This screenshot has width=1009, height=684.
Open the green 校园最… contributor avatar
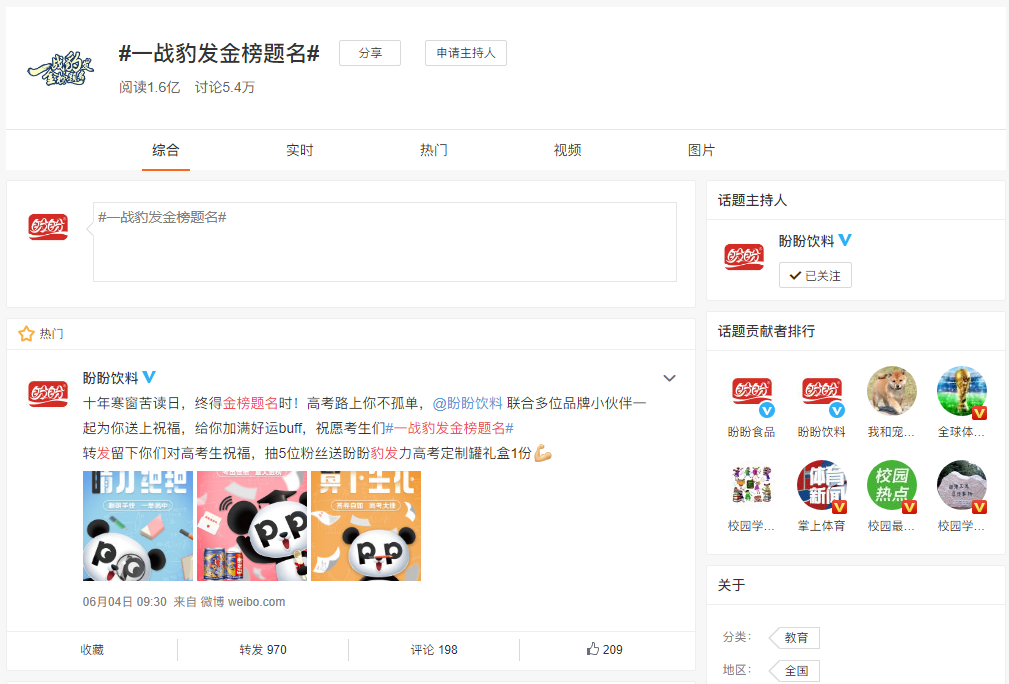click(x=892, y=485)
